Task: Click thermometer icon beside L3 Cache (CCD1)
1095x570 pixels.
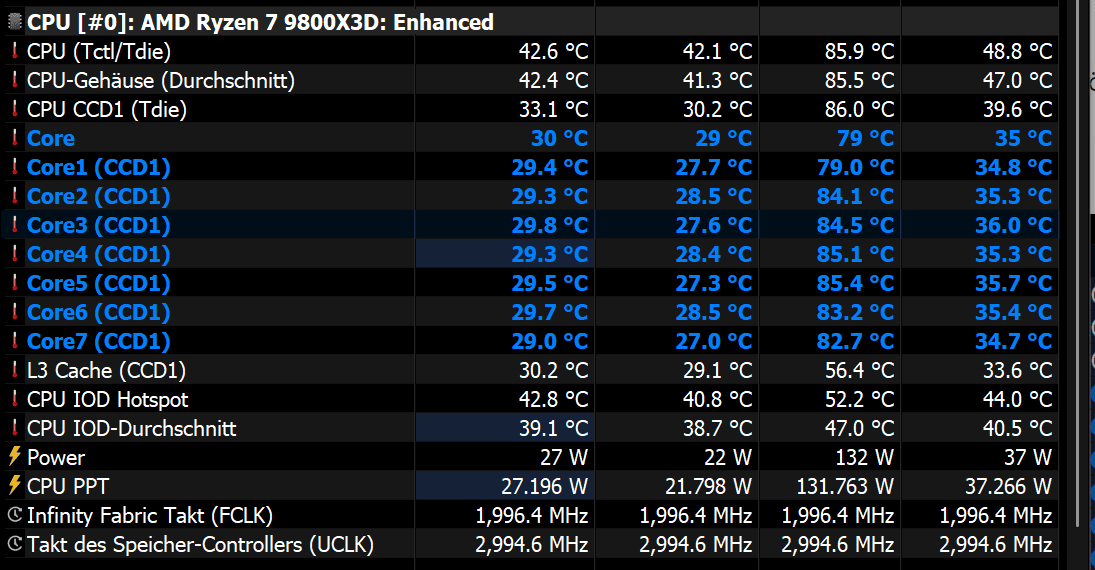Action: click(14, 370)
